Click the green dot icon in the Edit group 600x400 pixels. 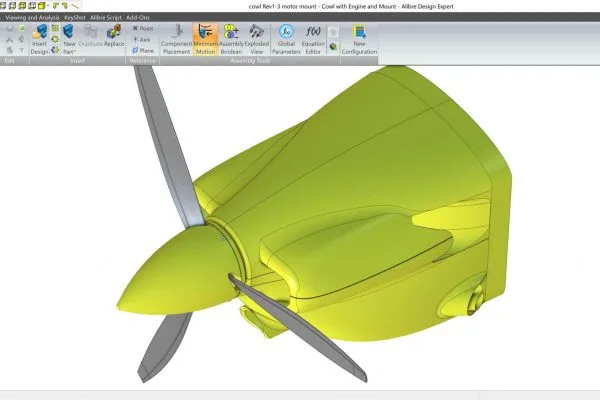pyautogui.click(x=22, y=28)
